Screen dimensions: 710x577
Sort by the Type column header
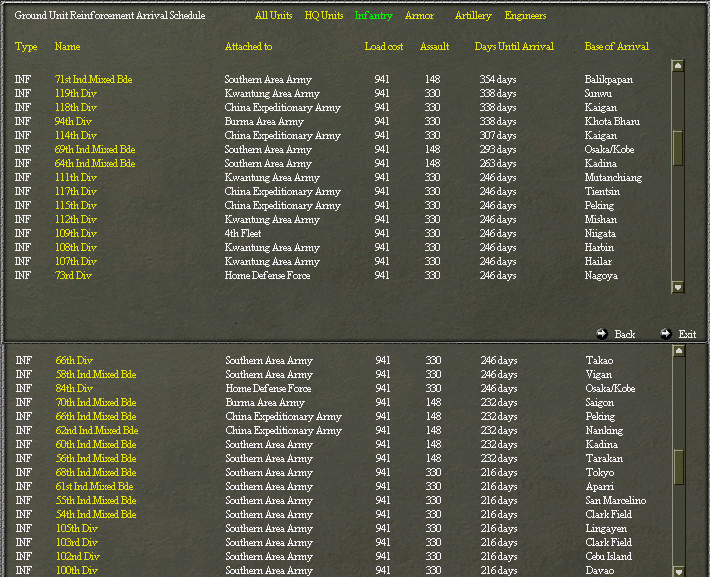[x=26, y=47]
